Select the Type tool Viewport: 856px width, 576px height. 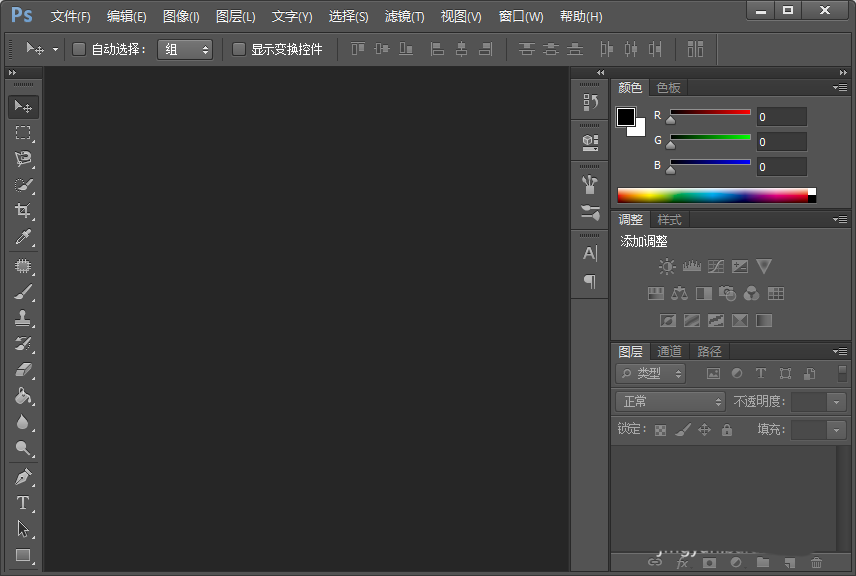23,503
